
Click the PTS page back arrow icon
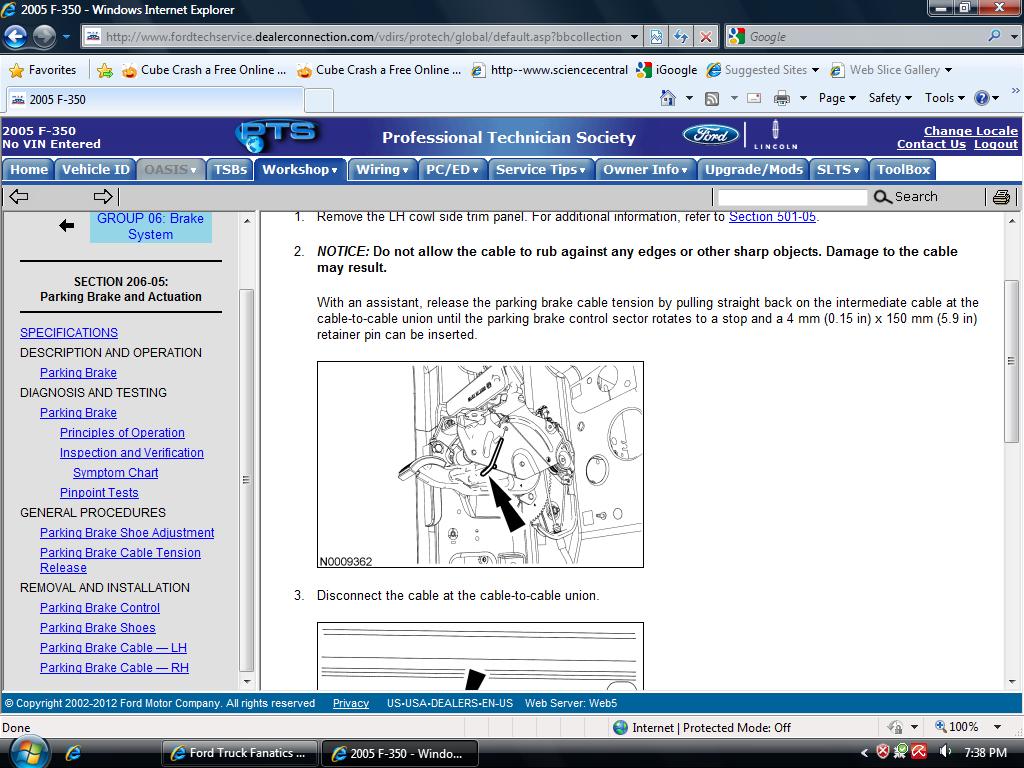pyautogui.click(x=19, y=196)
